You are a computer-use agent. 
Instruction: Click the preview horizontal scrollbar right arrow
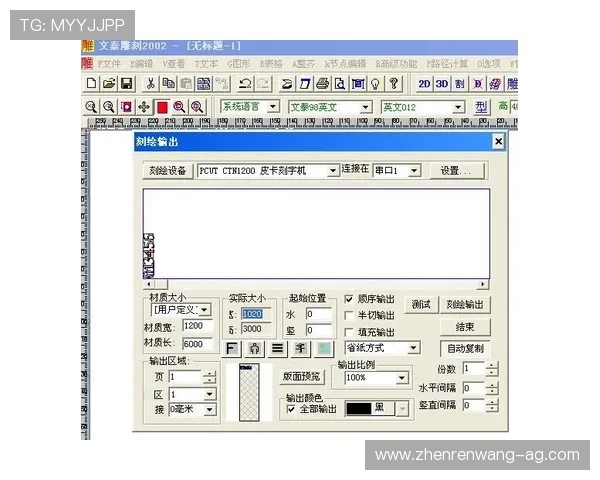click(x=483, y=284)
